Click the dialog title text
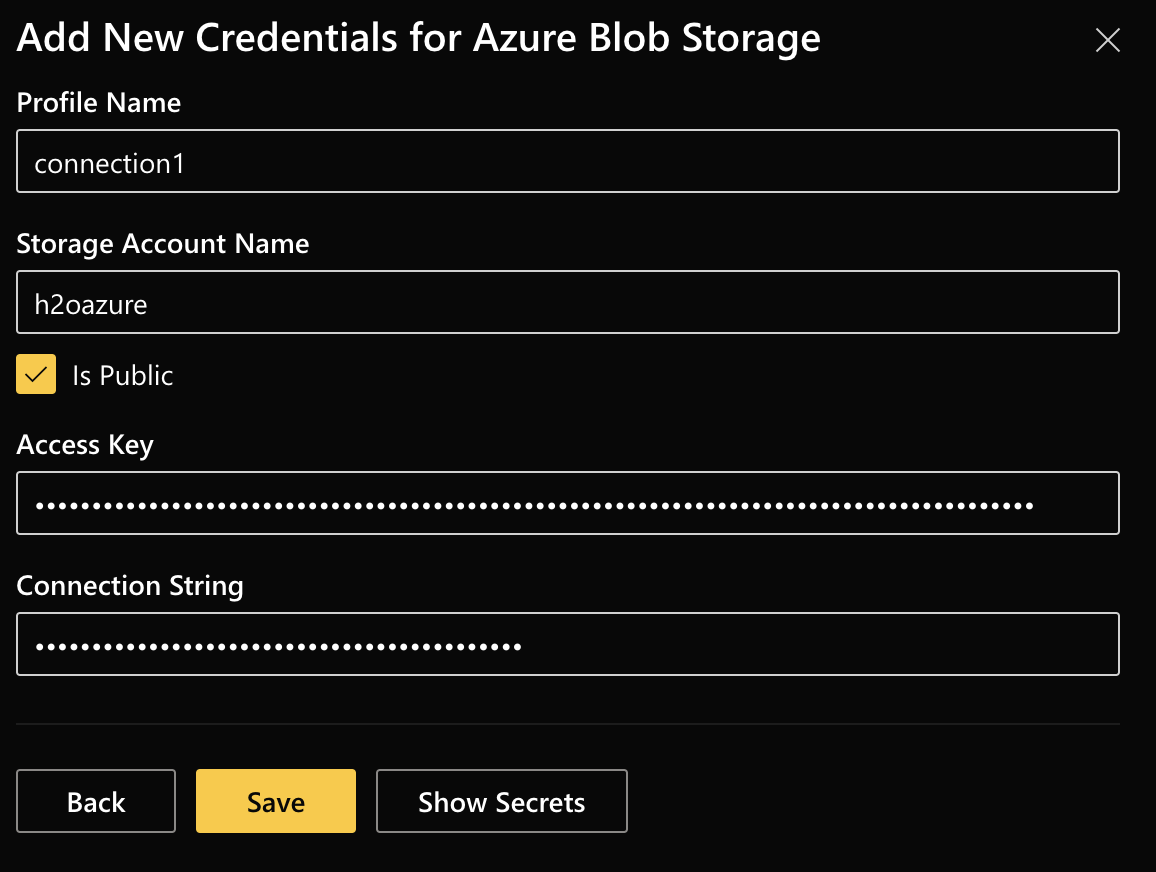The image size is (1156, 872). click(x=417, y=37)
